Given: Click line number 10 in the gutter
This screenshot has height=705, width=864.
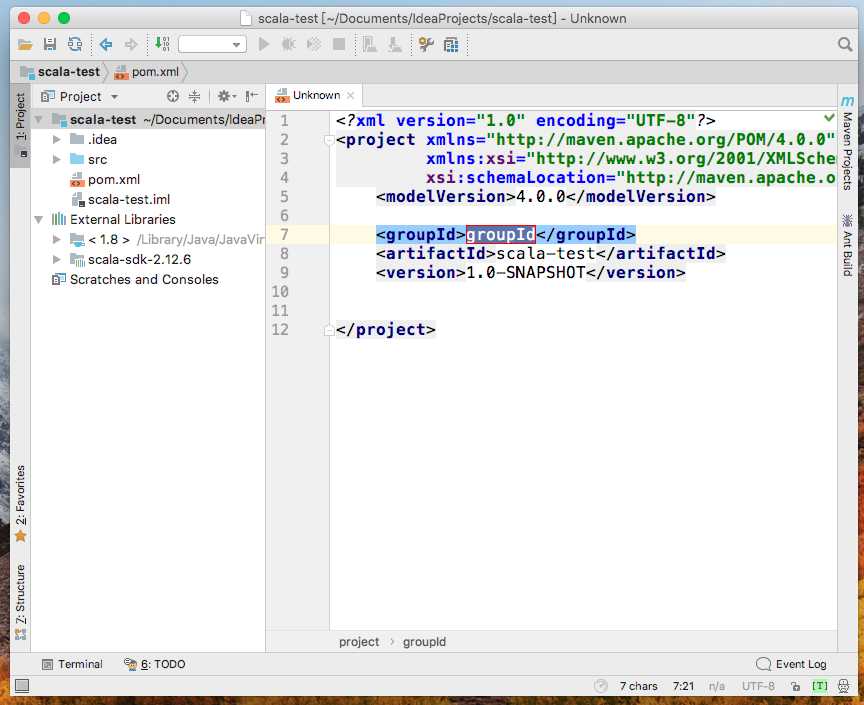Looking at the screenshot, I should click(x=280, y=292).
